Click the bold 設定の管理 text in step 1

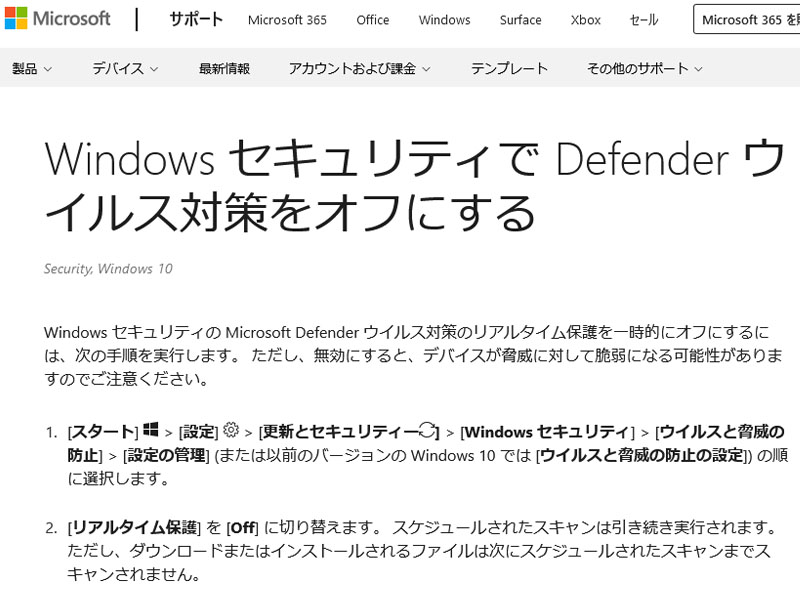tap(166, 455)
